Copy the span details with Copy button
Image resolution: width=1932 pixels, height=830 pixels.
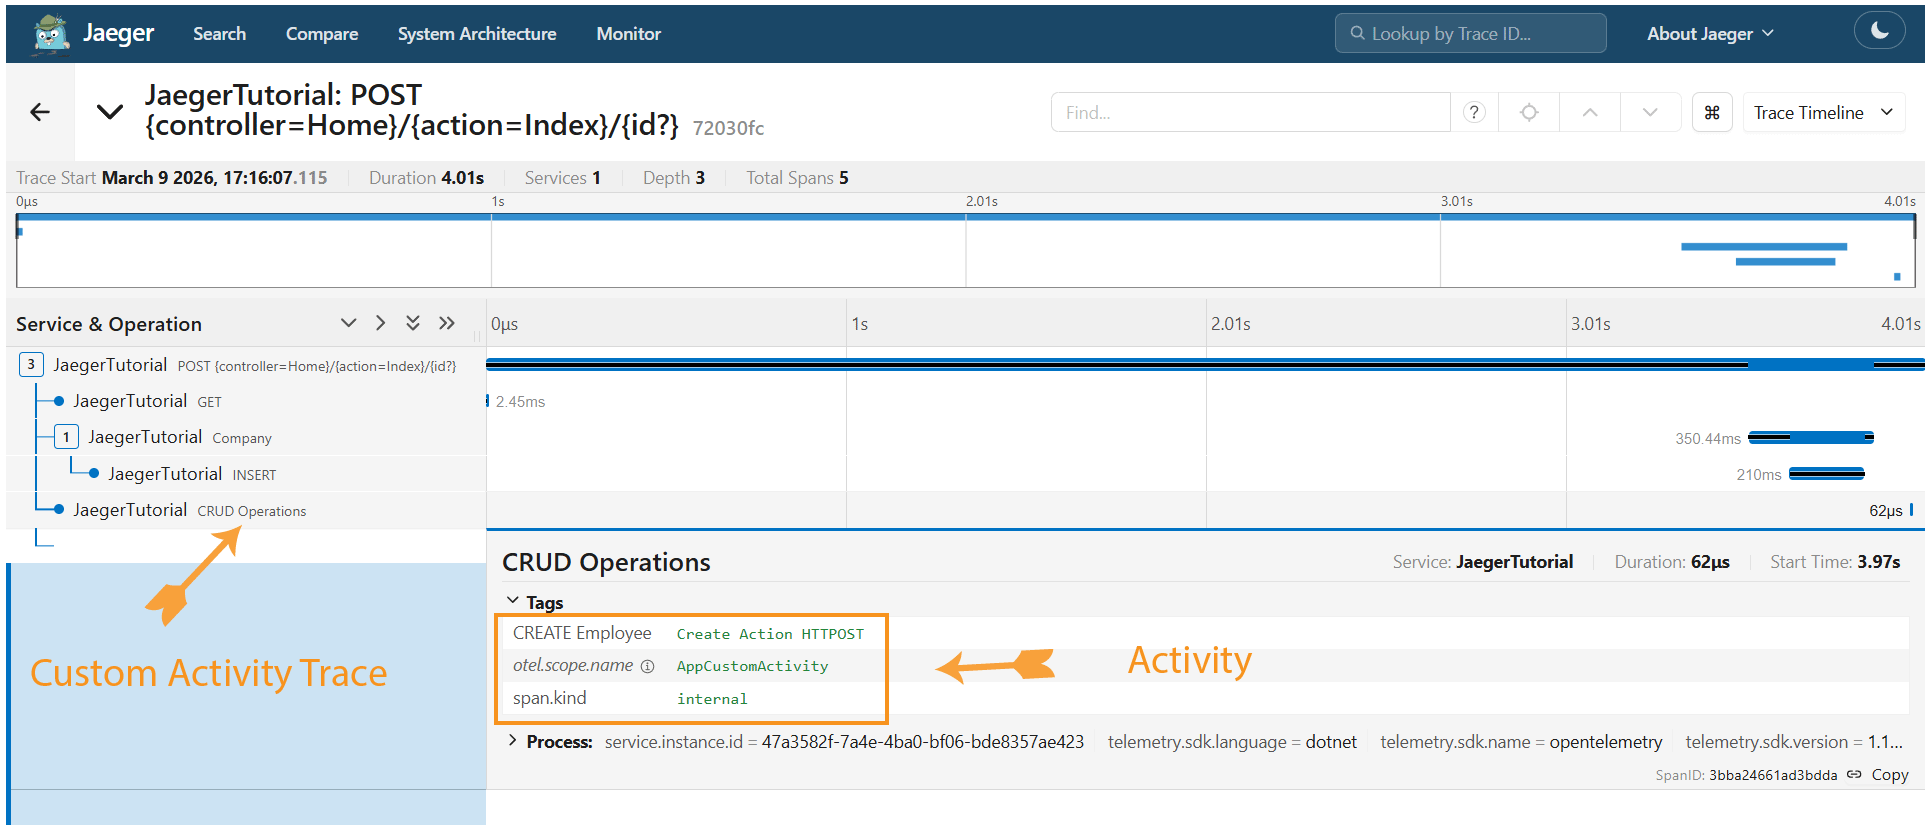point(1889,775)
